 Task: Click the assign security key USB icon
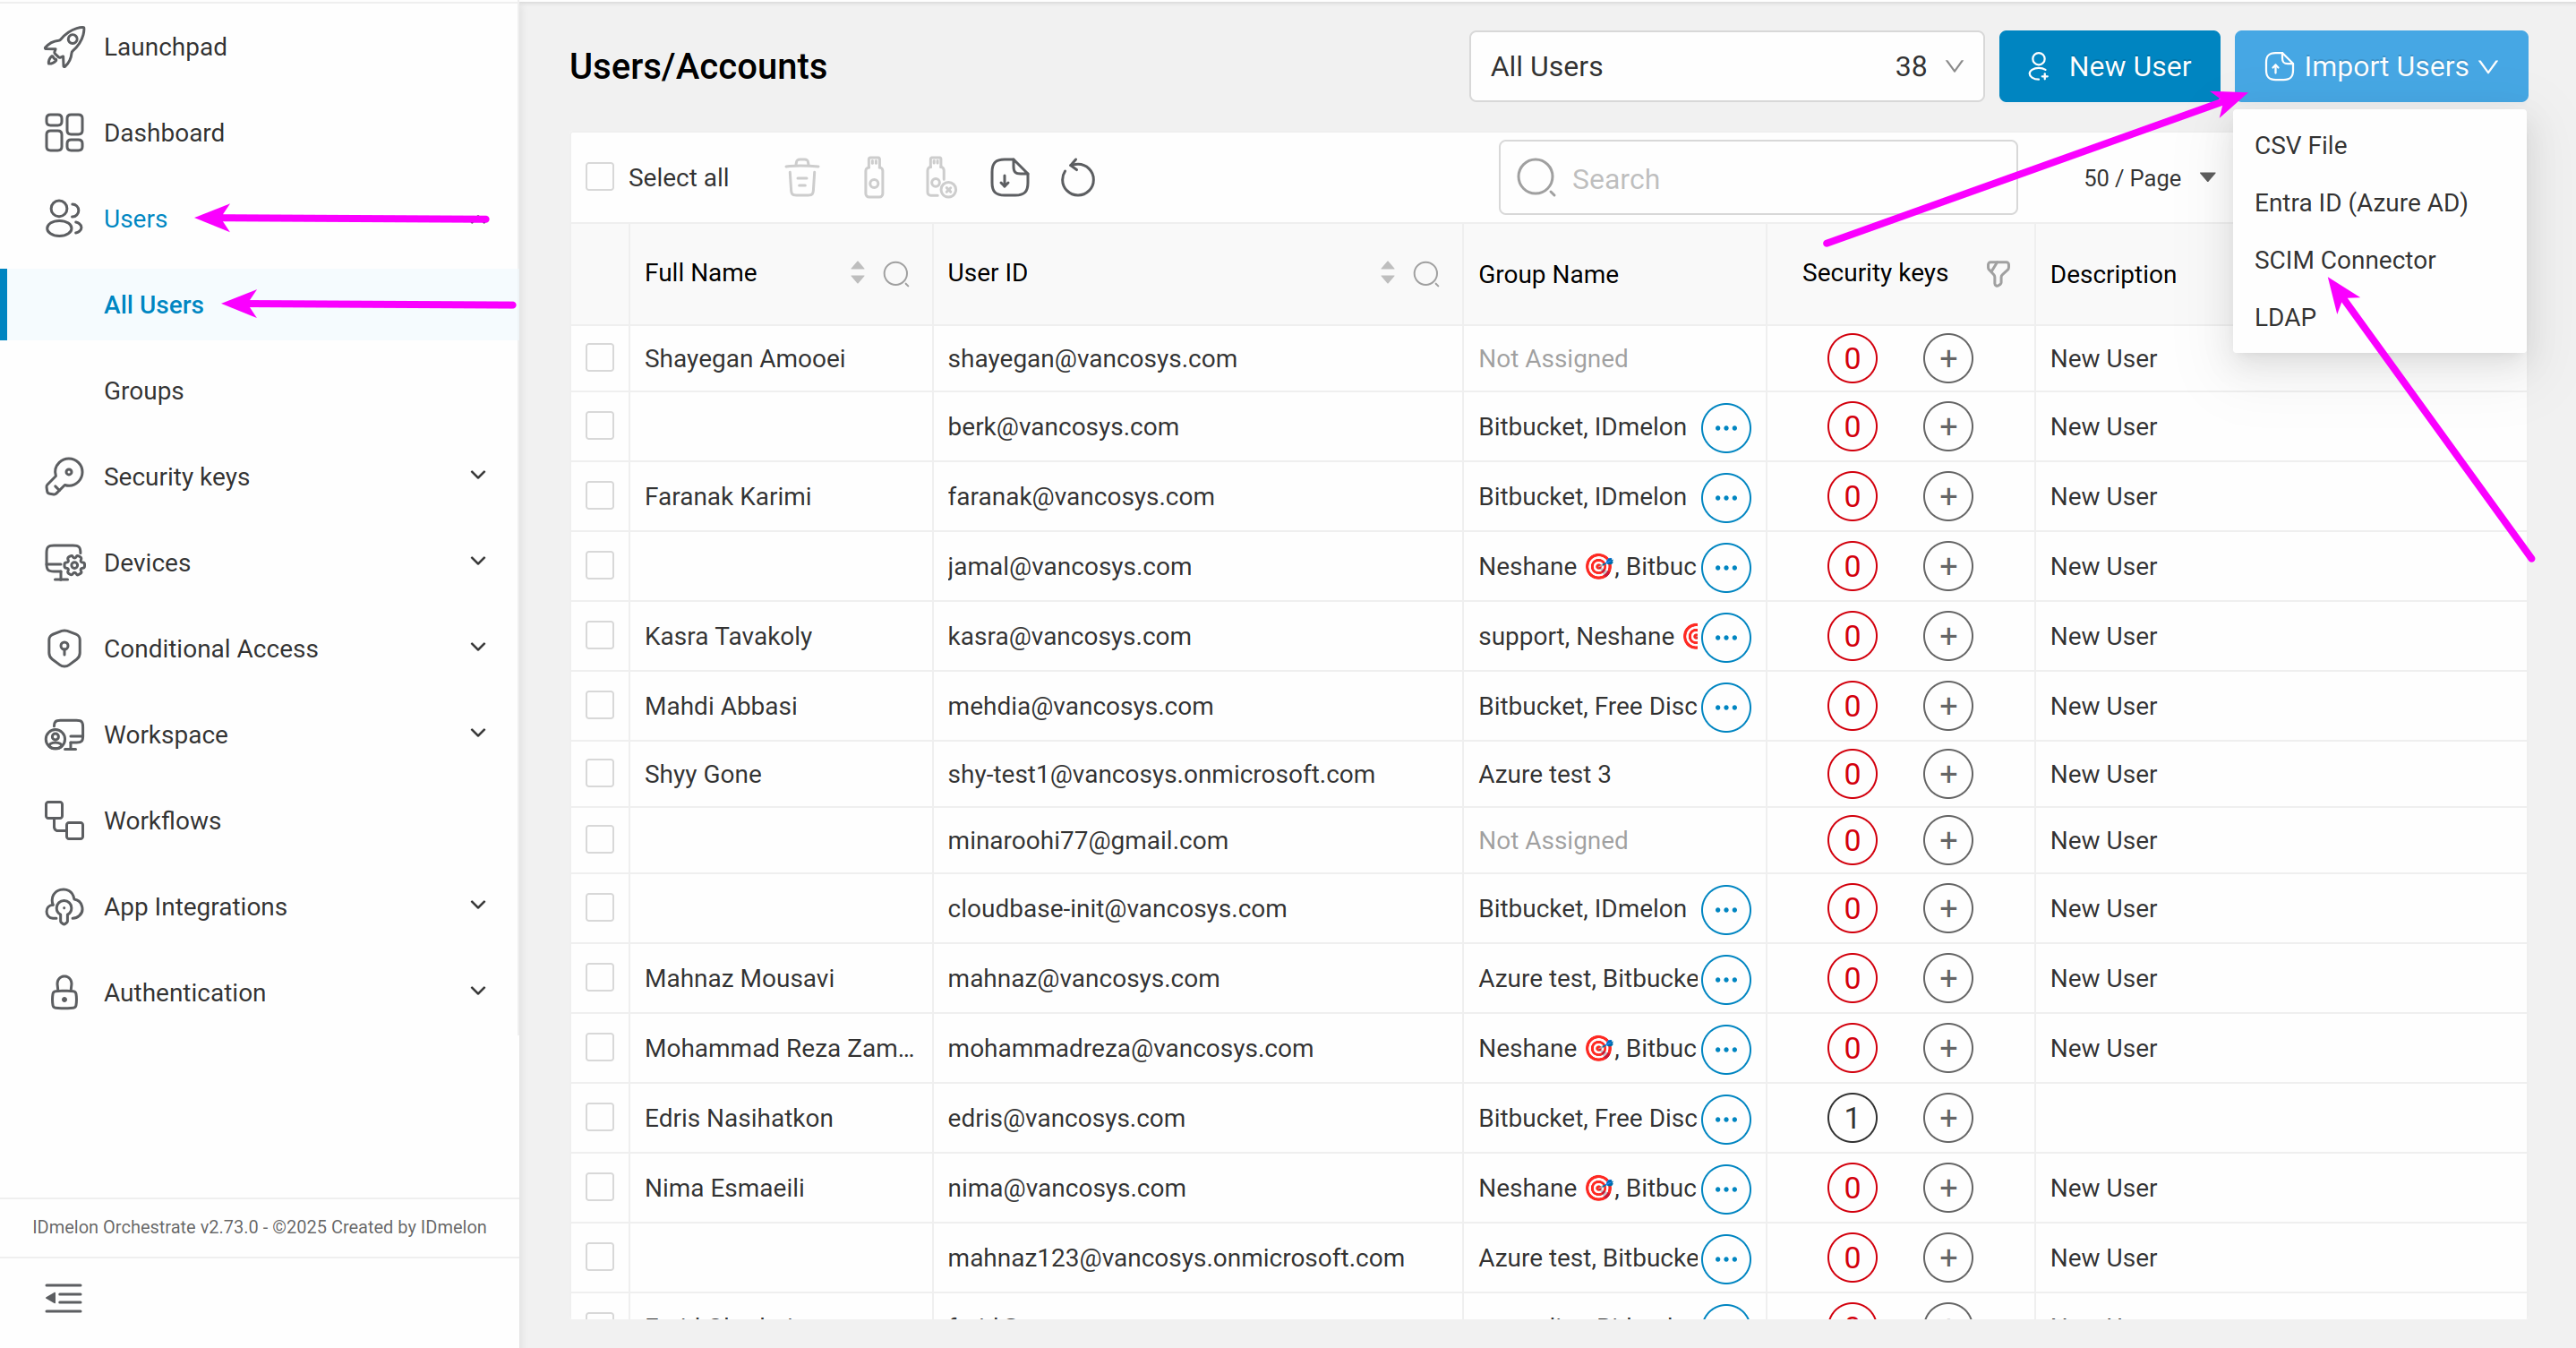tap(874, 178)
